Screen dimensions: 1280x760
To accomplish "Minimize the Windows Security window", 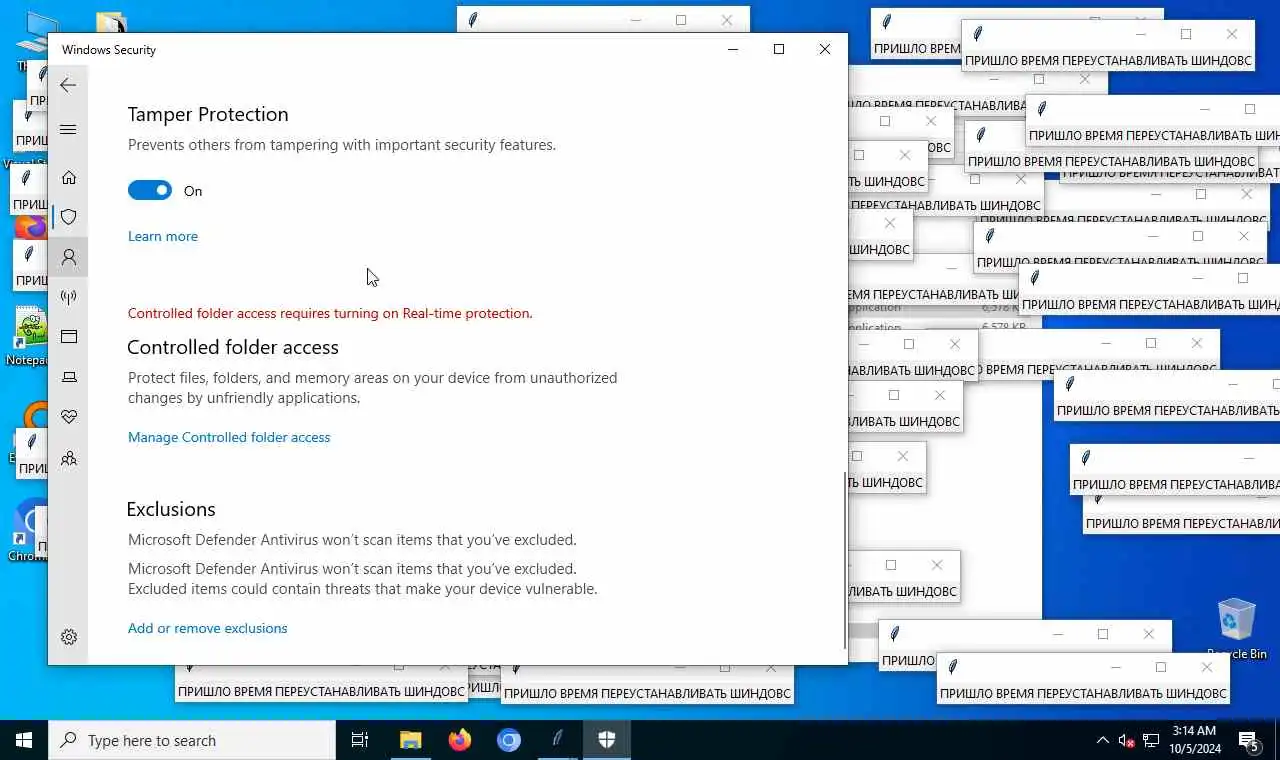I will tap(733, 49).
